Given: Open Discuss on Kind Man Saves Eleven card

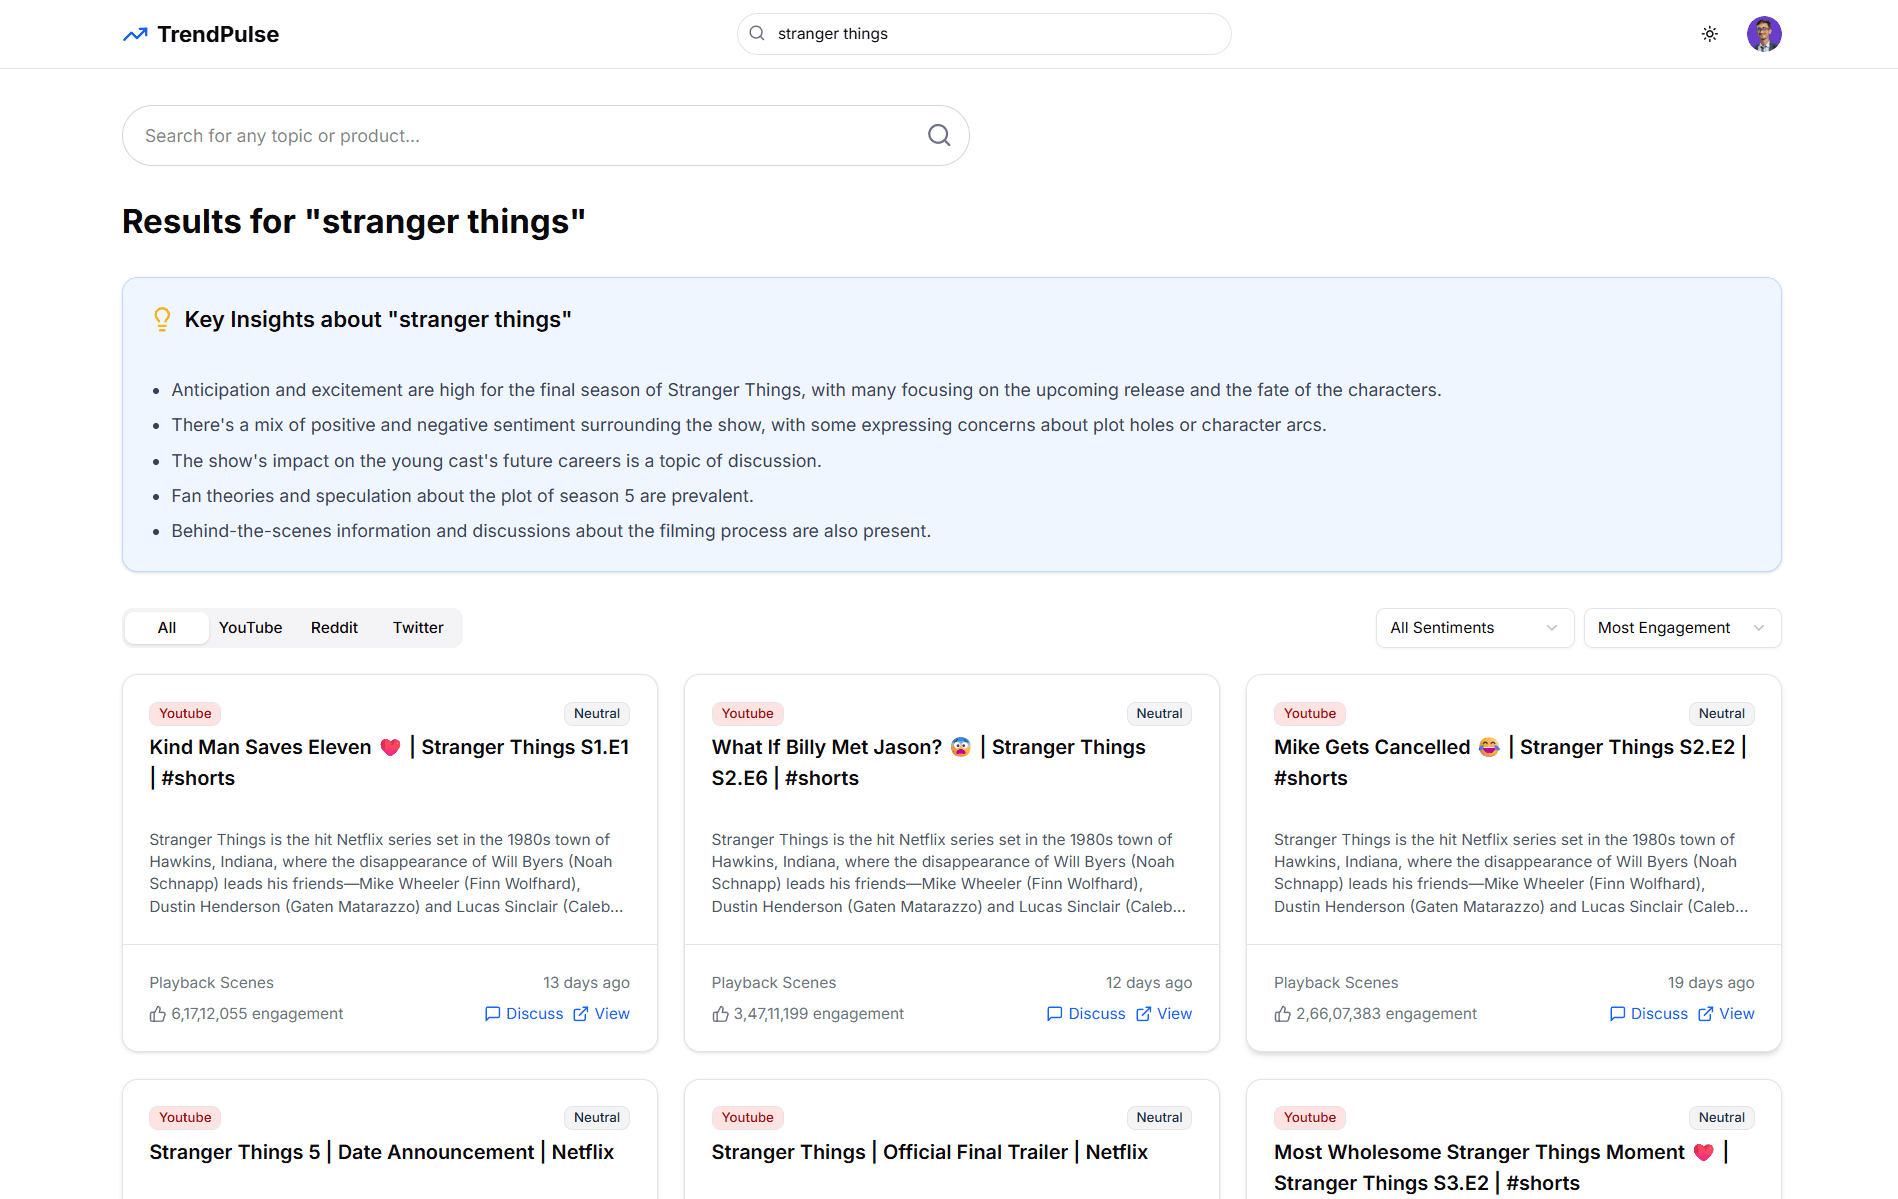Looking at the screenshot, I should point(524,1014).
